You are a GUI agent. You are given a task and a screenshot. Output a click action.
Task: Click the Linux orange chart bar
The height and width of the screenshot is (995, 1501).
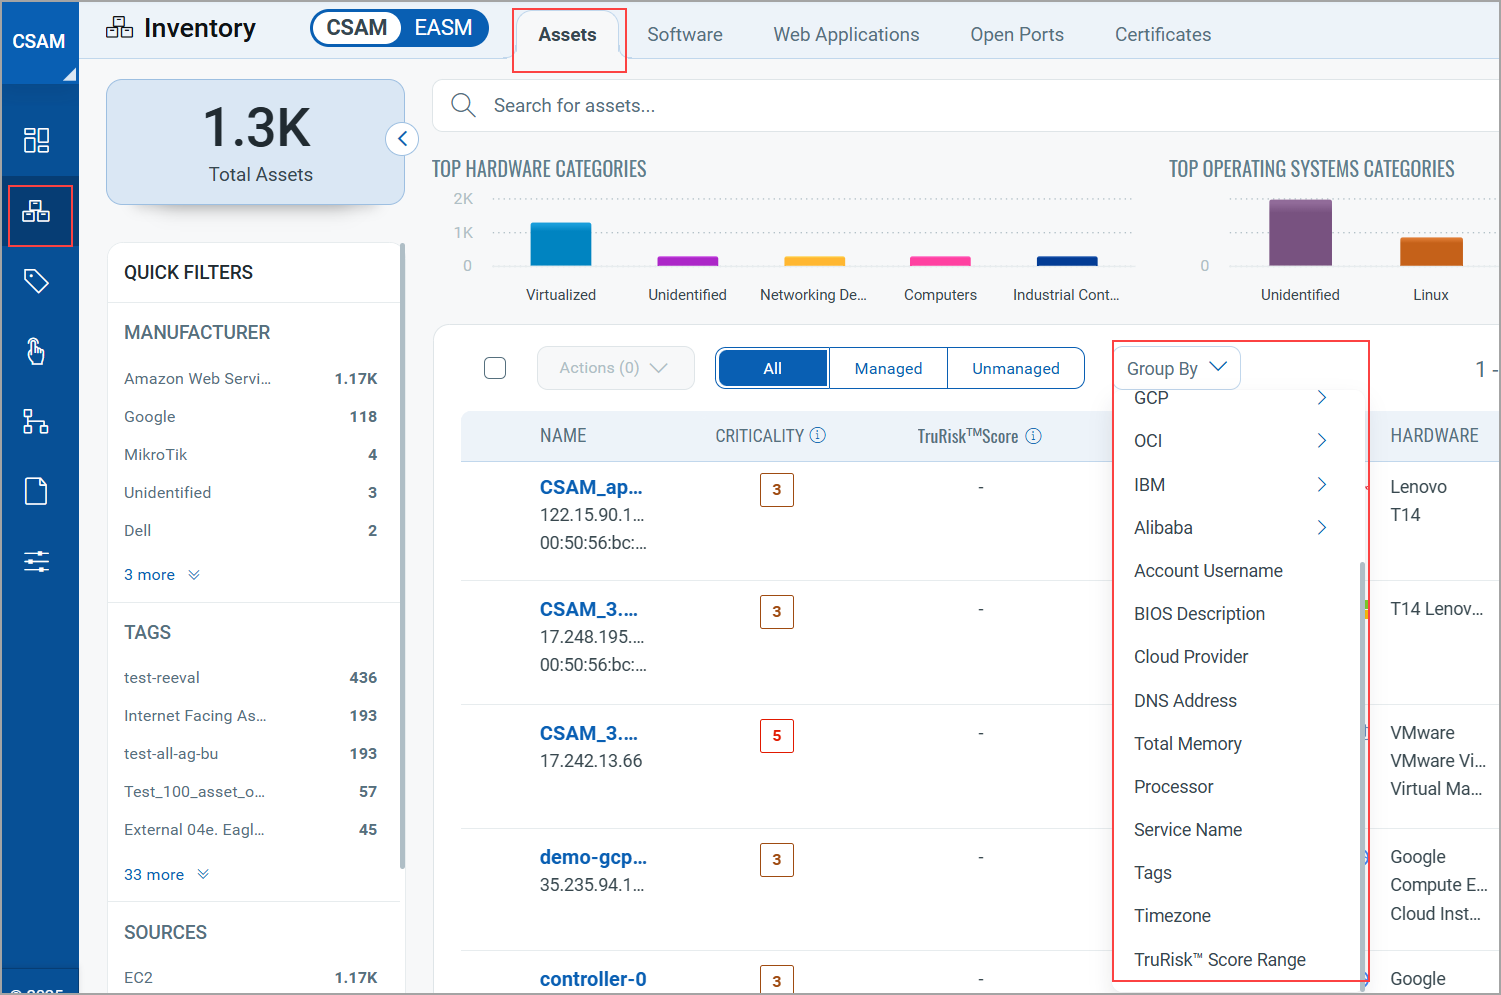1431,252
